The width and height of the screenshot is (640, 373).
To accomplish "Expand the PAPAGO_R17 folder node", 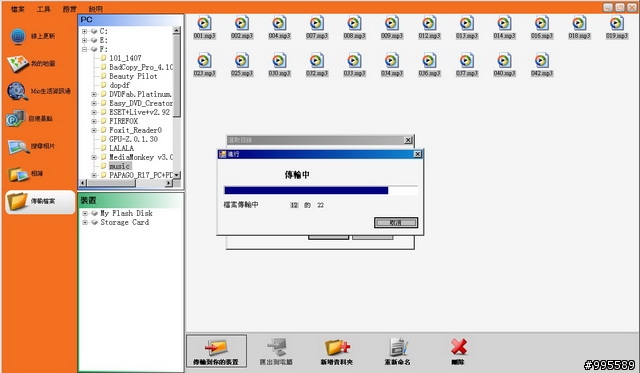I will (x=94, y=175).
